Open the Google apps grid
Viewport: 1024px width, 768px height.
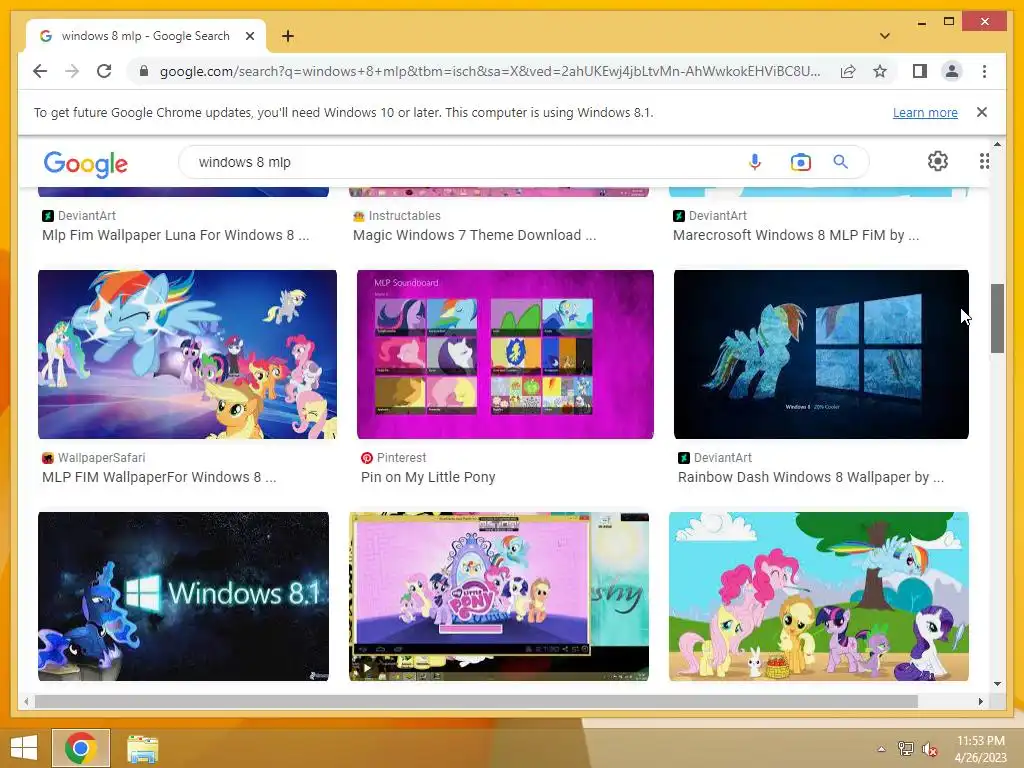(984, 161)
